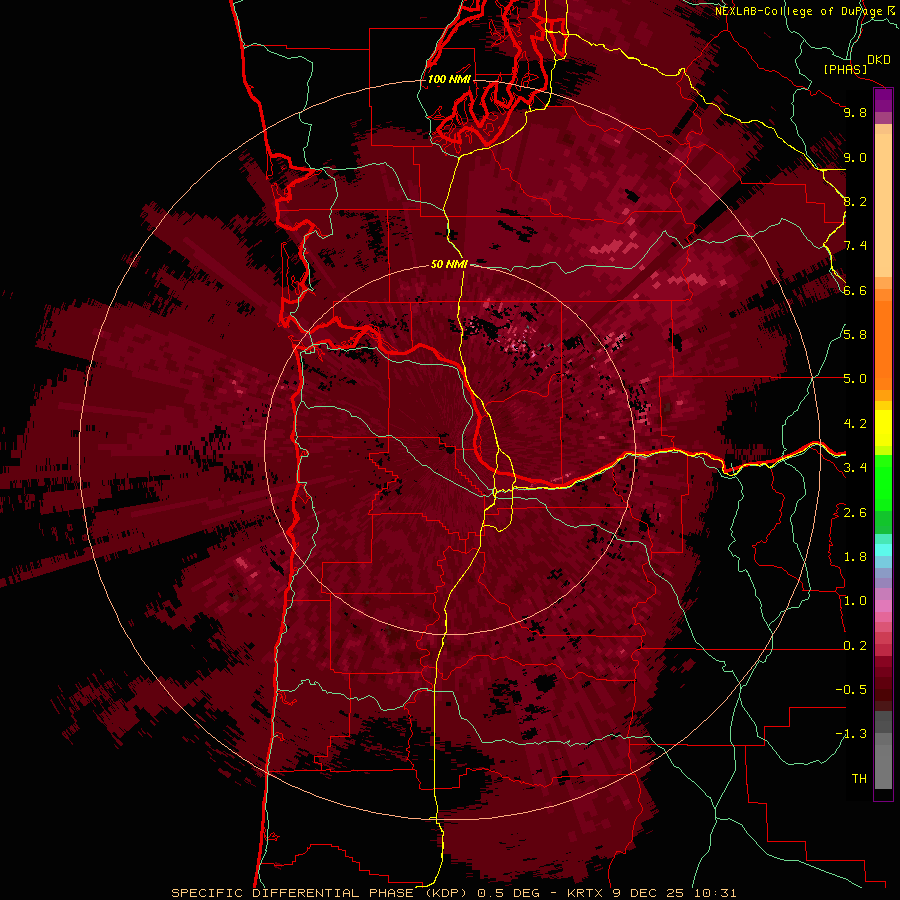The height and width of the screenshot is (900, 900).
Task: Click the 4.2 colorbar scale value
Action: pos(855,424)
